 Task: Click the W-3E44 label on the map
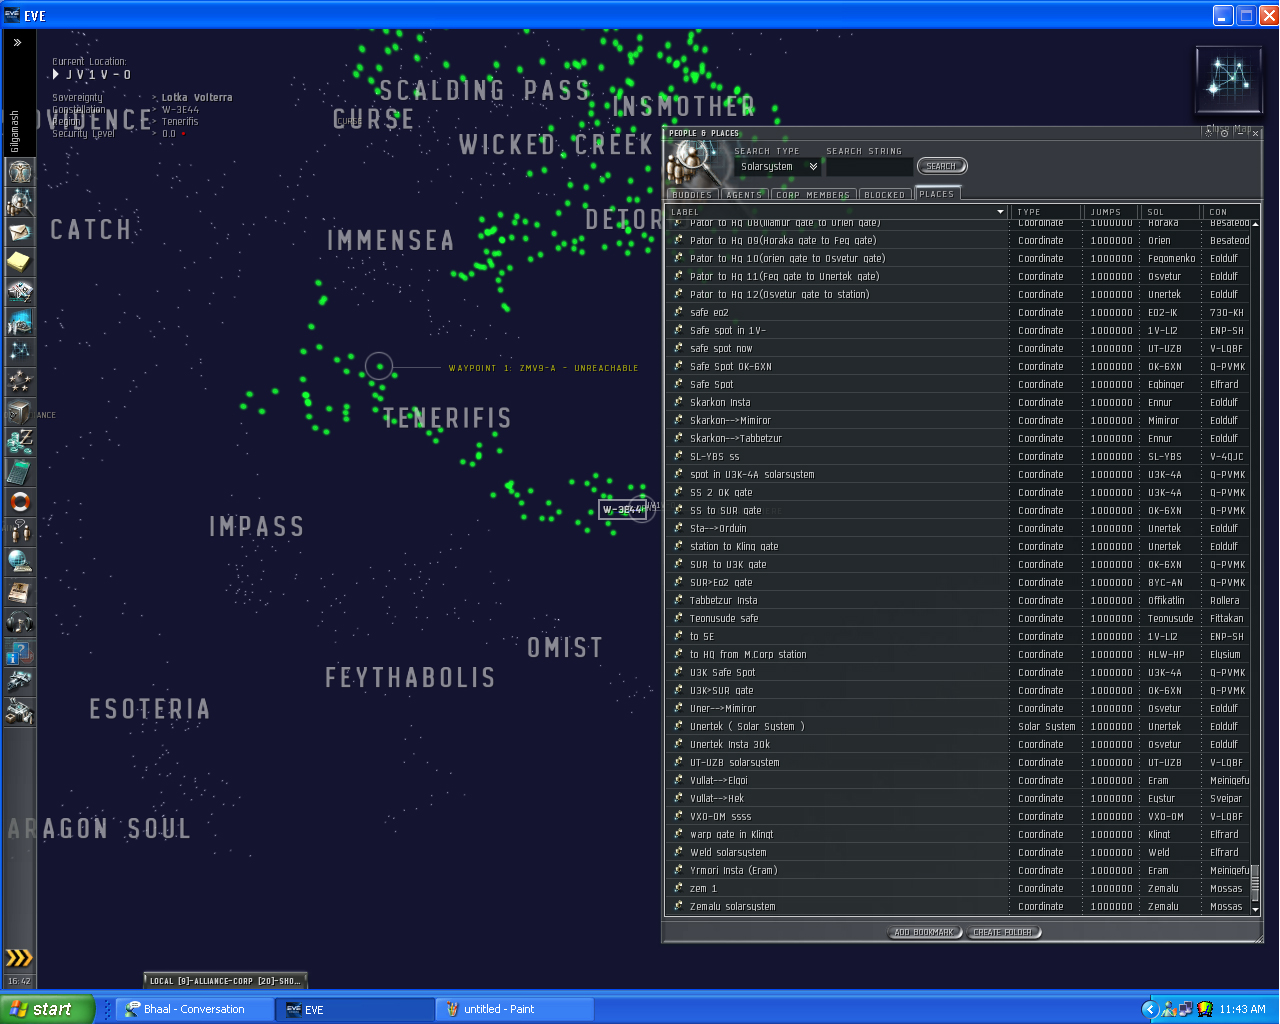(621, 510)
